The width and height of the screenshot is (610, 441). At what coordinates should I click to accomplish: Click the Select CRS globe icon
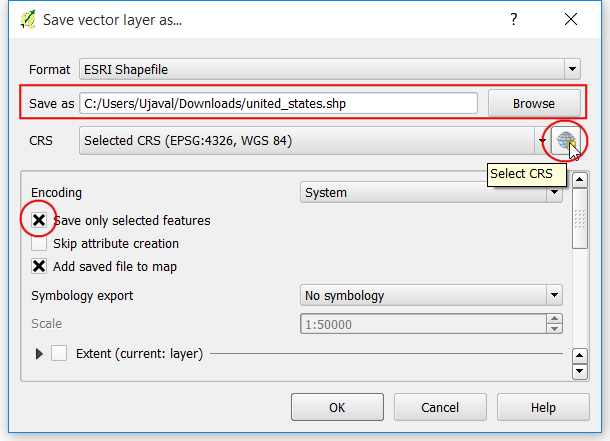point(566,141)
